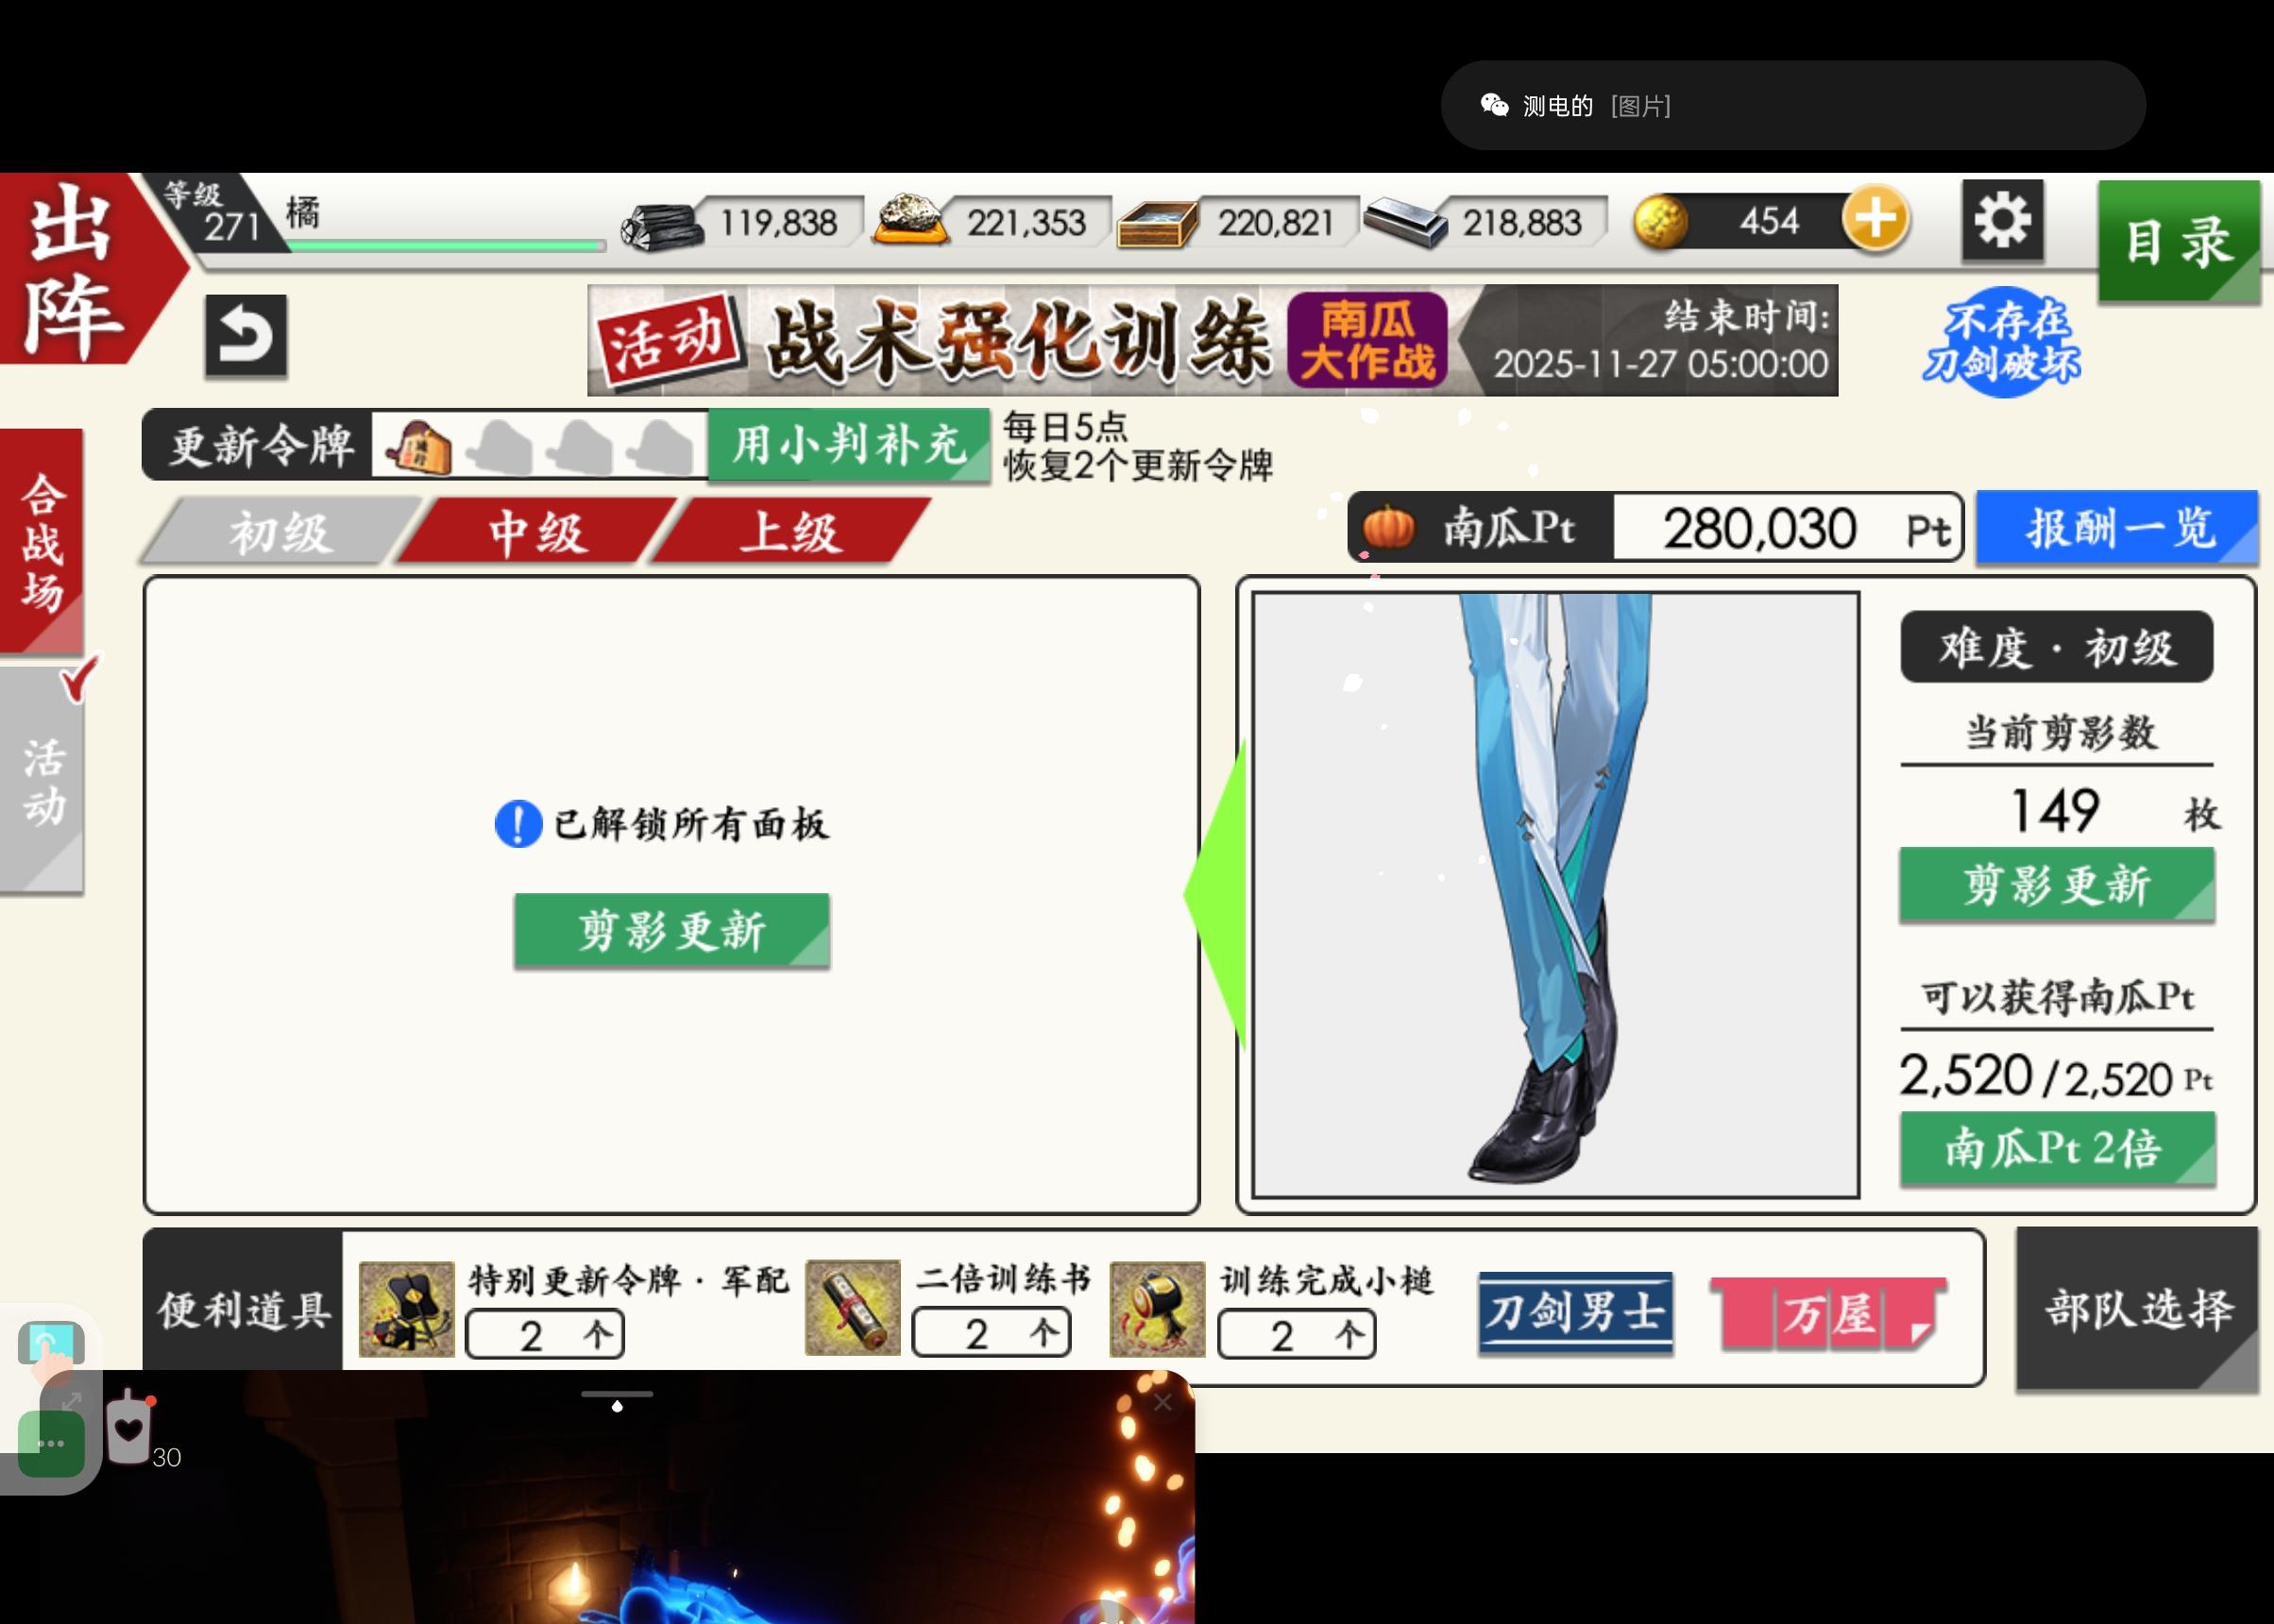The width and height of the screenshot is (2274, 1624).
Task: Select the 二倍训练书 item icon
Action: (x=852, y=1307)
